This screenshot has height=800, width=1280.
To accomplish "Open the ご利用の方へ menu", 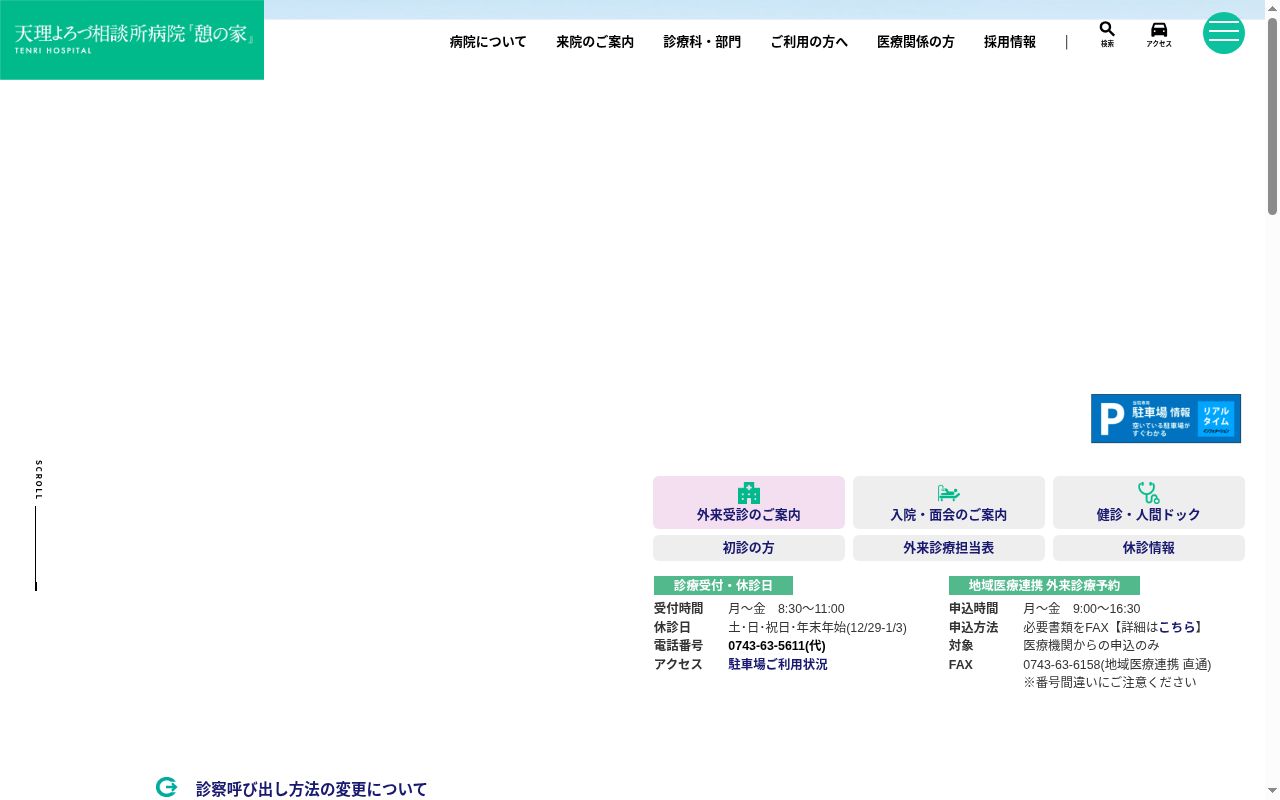I will 809,42.
